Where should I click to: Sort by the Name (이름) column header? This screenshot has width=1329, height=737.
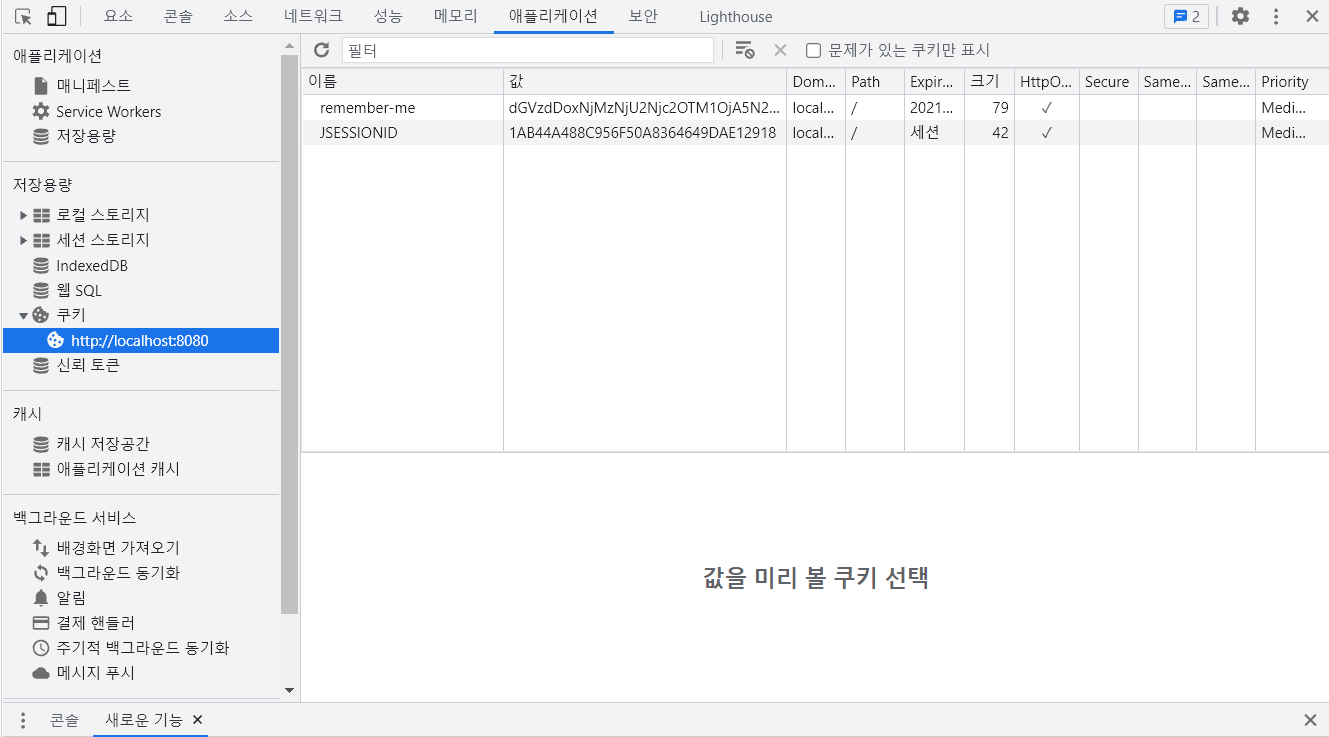pyautogui.click(x=403, y=82)
